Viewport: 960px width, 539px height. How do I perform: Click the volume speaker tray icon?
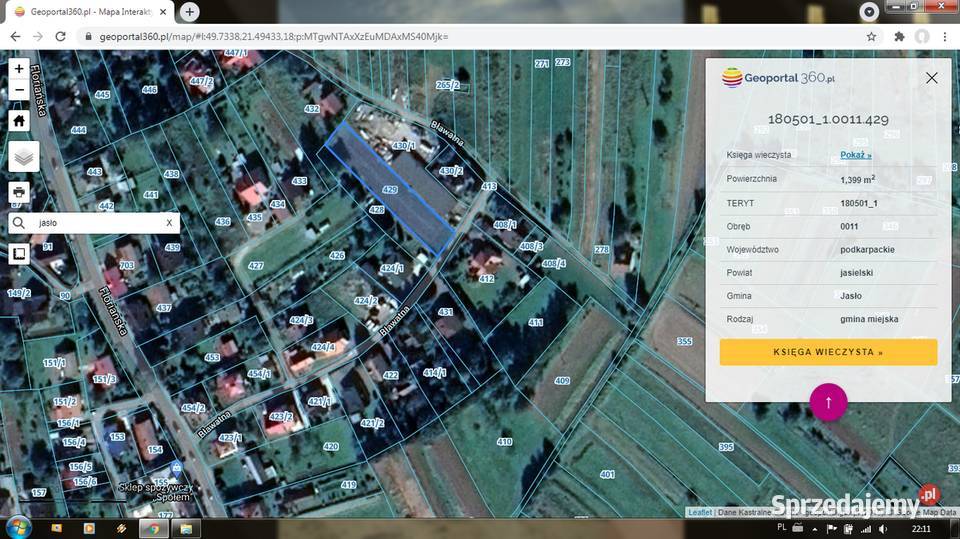pyautogui.click(x=882, y=529)
